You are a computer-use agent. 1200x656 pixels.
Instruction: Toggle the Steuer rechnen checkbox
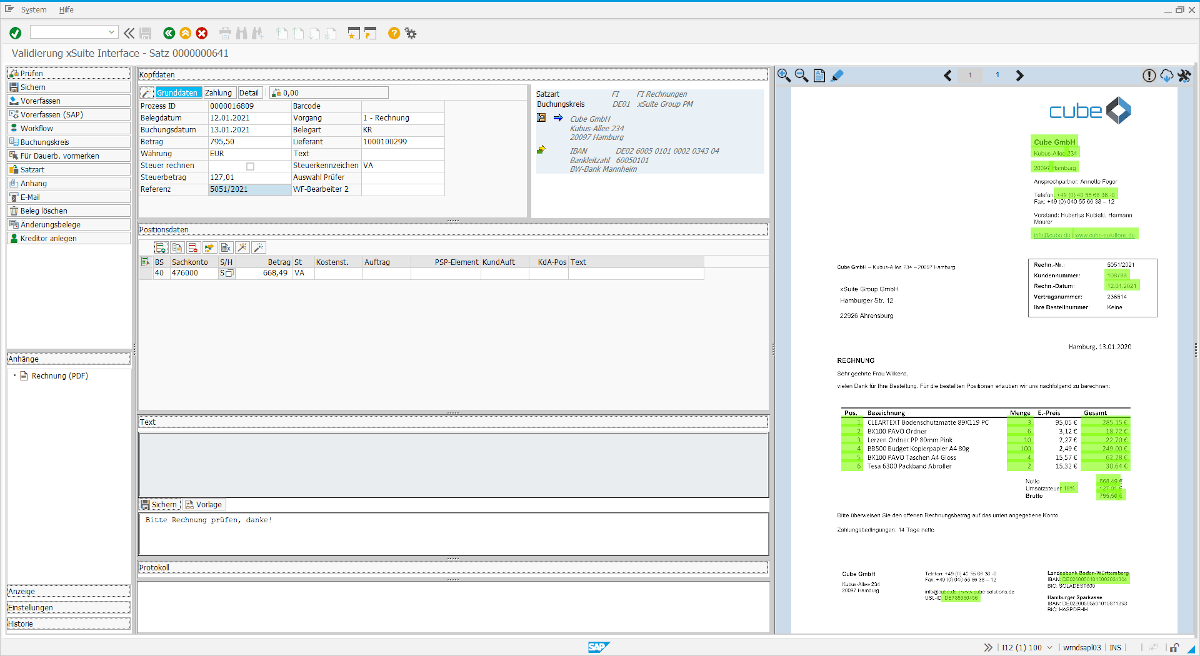pos(250,166)
